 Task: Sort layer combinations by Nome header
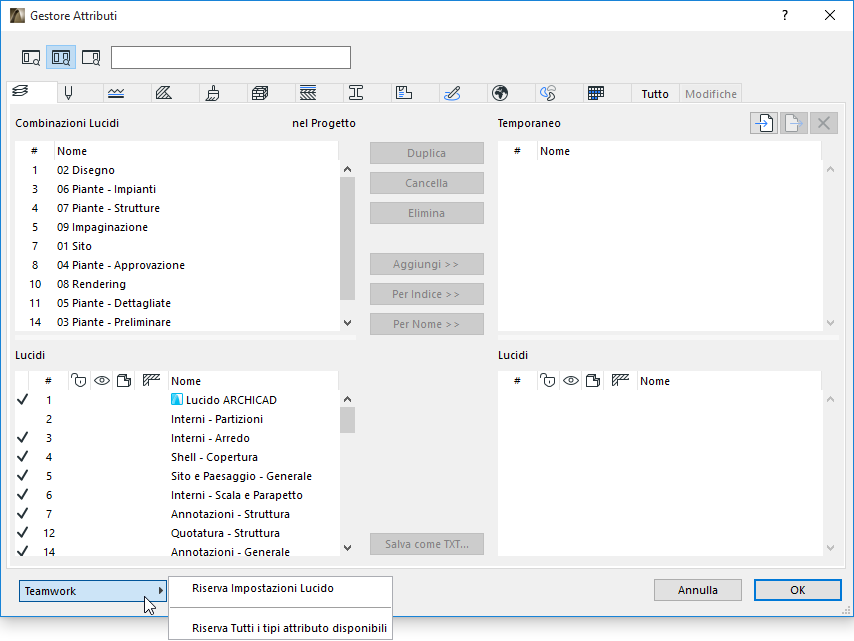(196, 151)
